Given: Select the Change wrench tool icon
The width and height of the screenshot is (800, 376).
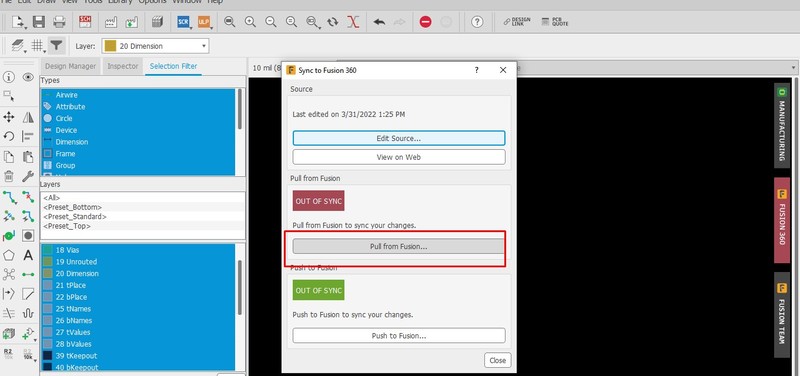Looking at the screenshot, I should [28, 177].
